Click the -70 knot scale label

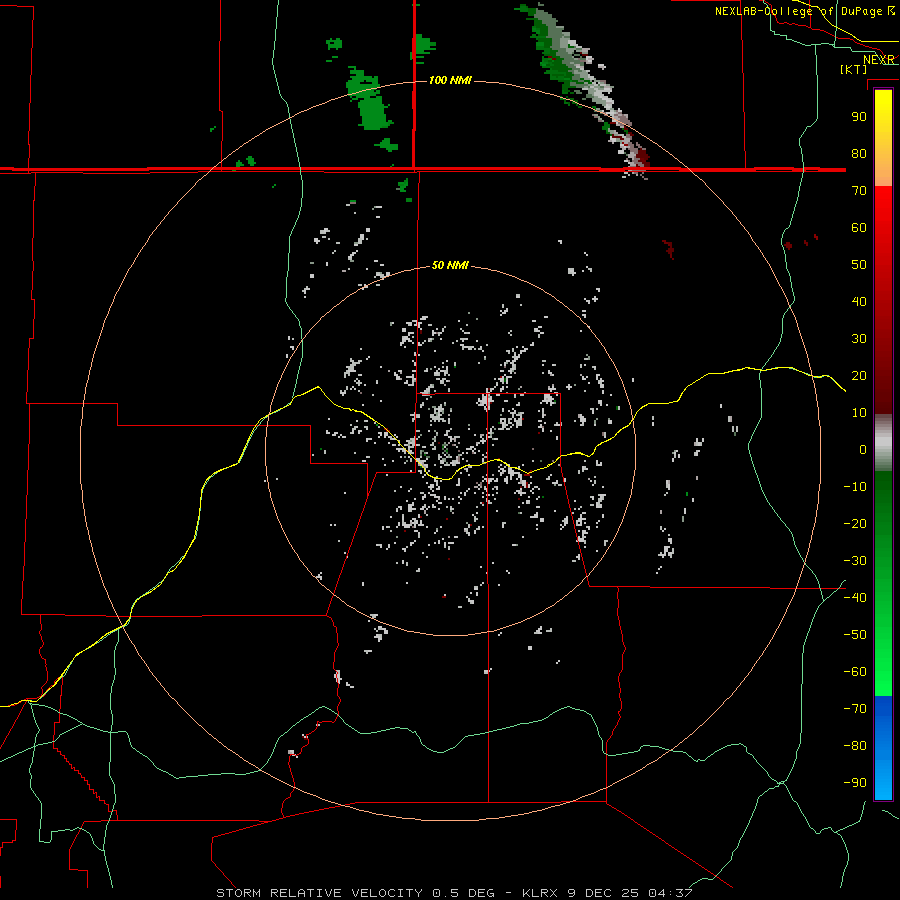coord(855,709)
